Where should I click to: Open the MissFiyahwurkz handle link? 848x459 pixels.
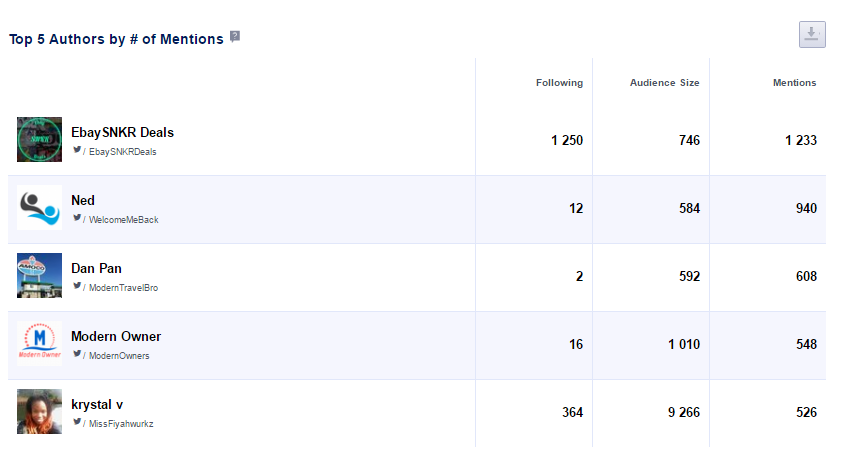point(121,424)
